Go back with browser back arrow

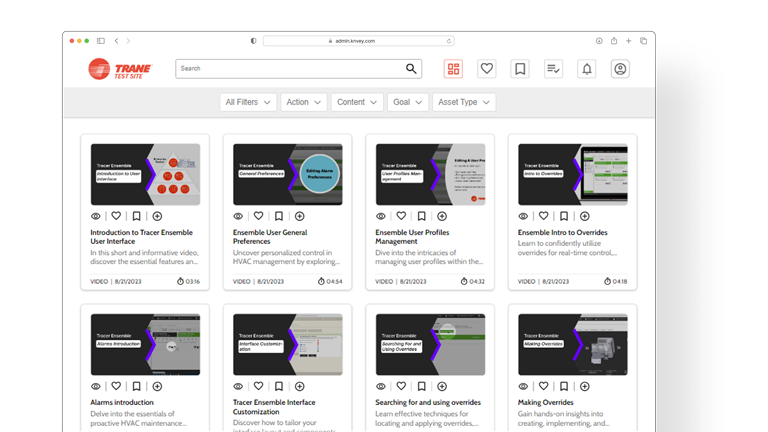(x=117, y=41)
